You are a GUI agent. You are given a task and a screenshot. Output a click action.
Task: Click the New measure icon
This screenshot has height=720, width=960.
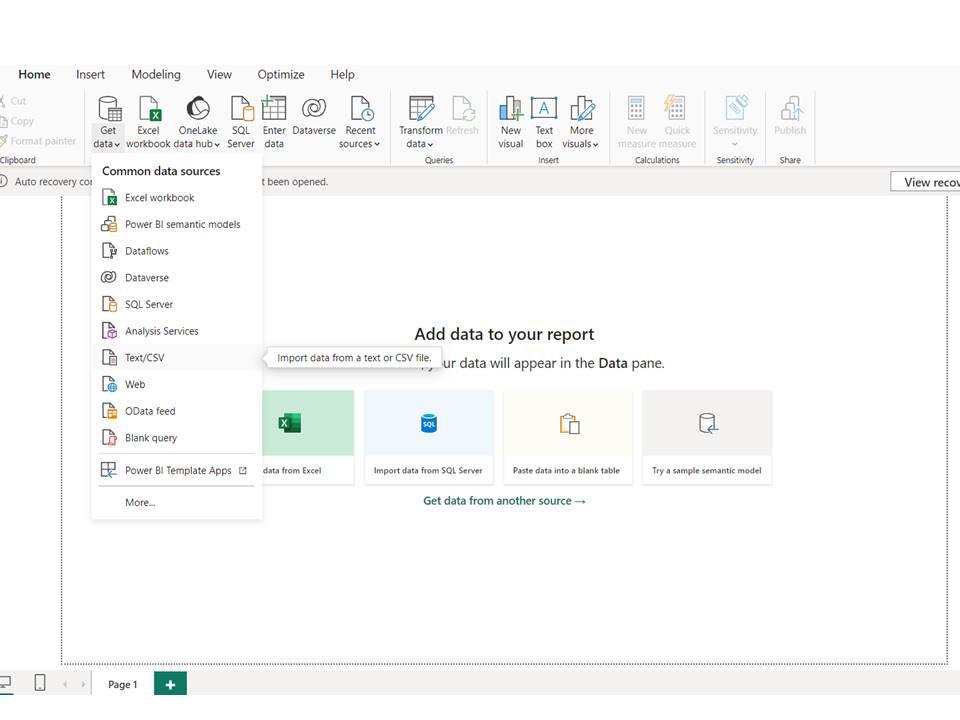coord(637,122)
